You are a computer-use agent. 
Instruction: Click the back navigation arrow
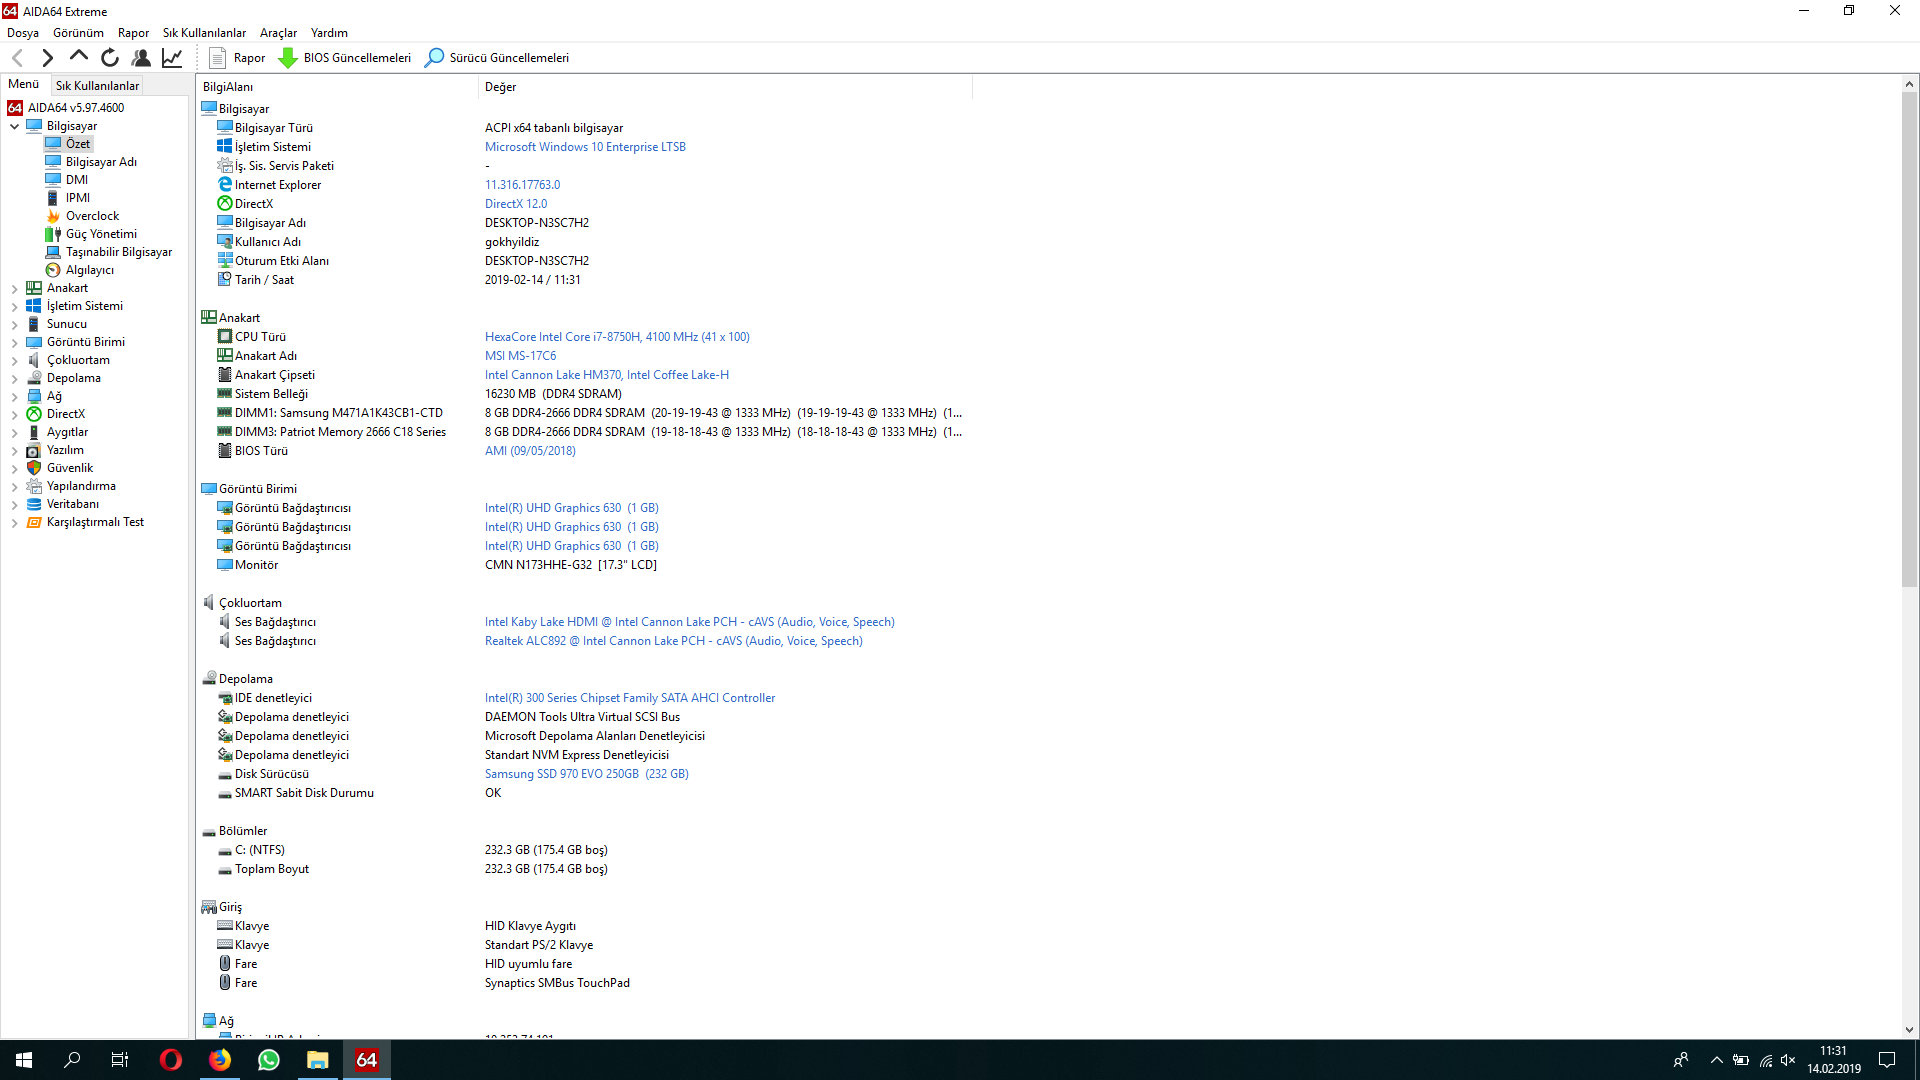pos(17,58)
